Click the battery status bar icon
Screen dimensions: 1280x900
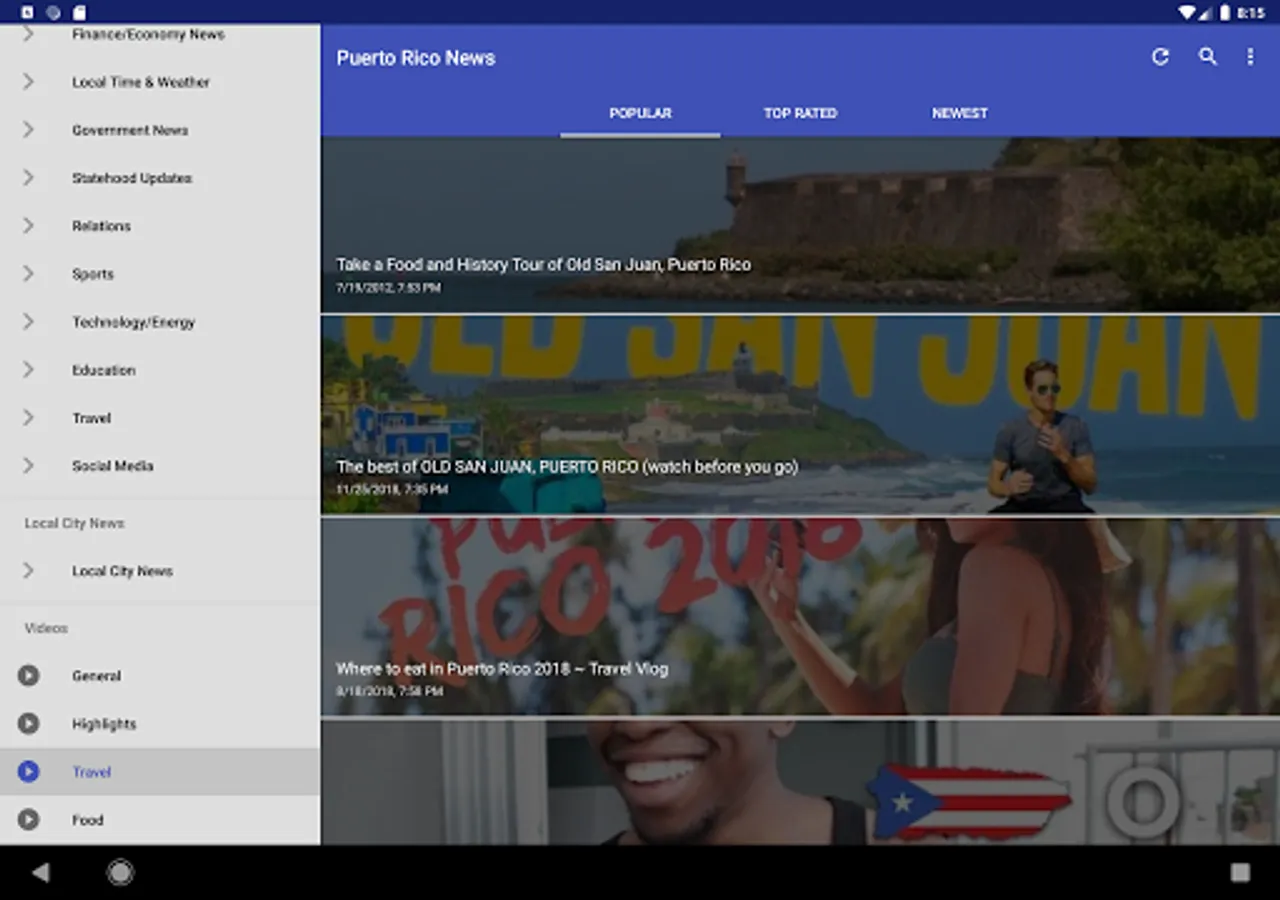1224,13
